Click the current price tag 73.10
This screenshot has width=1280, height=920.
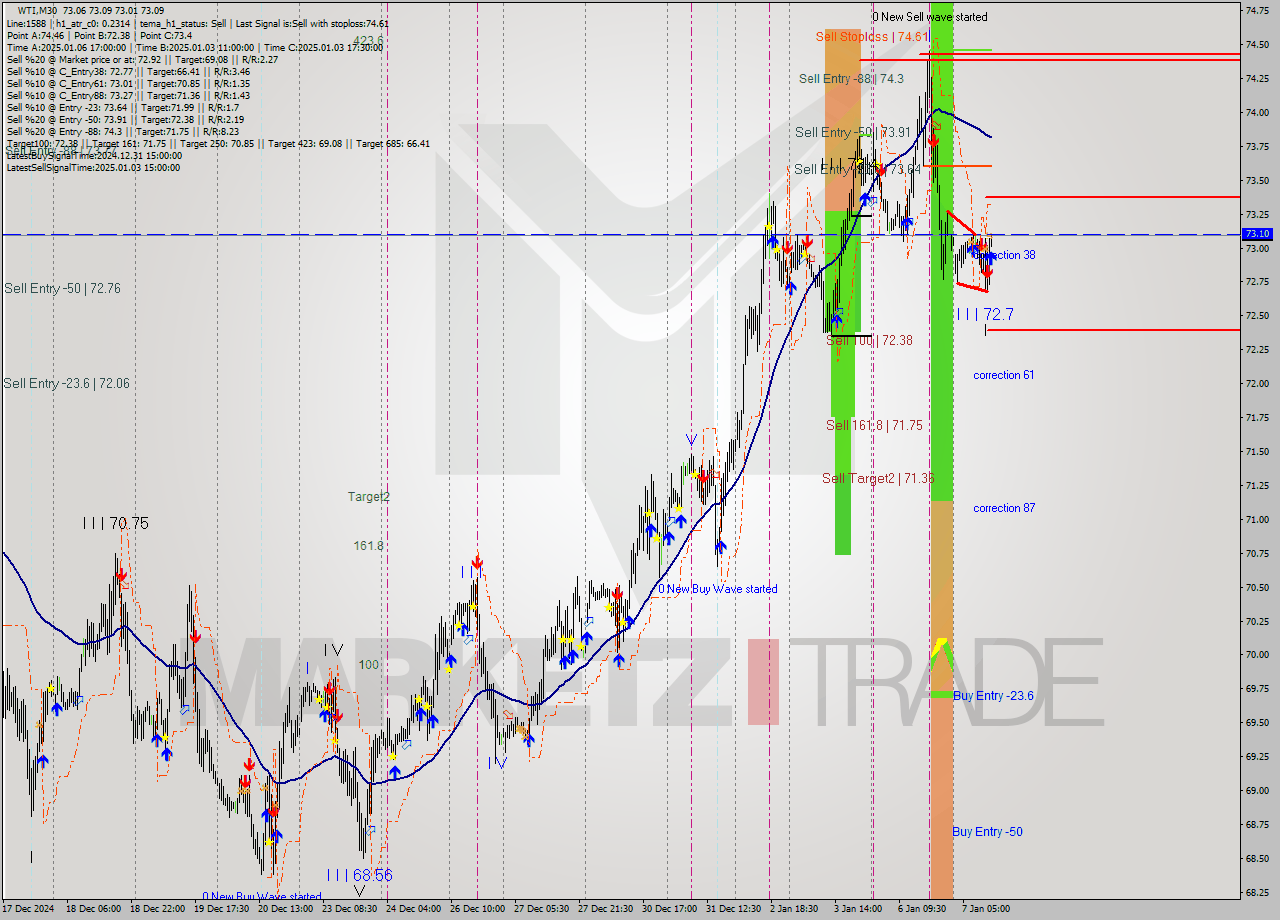click(x=1257, y=234)
